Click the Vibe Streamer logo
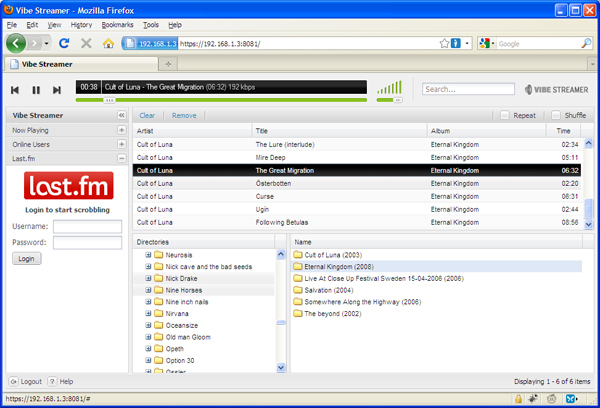 pyautogui.click(x=556, y=90)
